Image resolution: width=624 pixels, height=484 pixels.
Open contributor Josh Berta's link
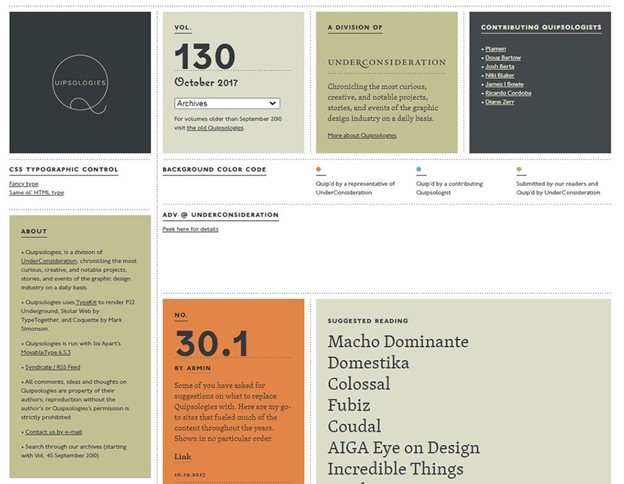tap(499, 66)
